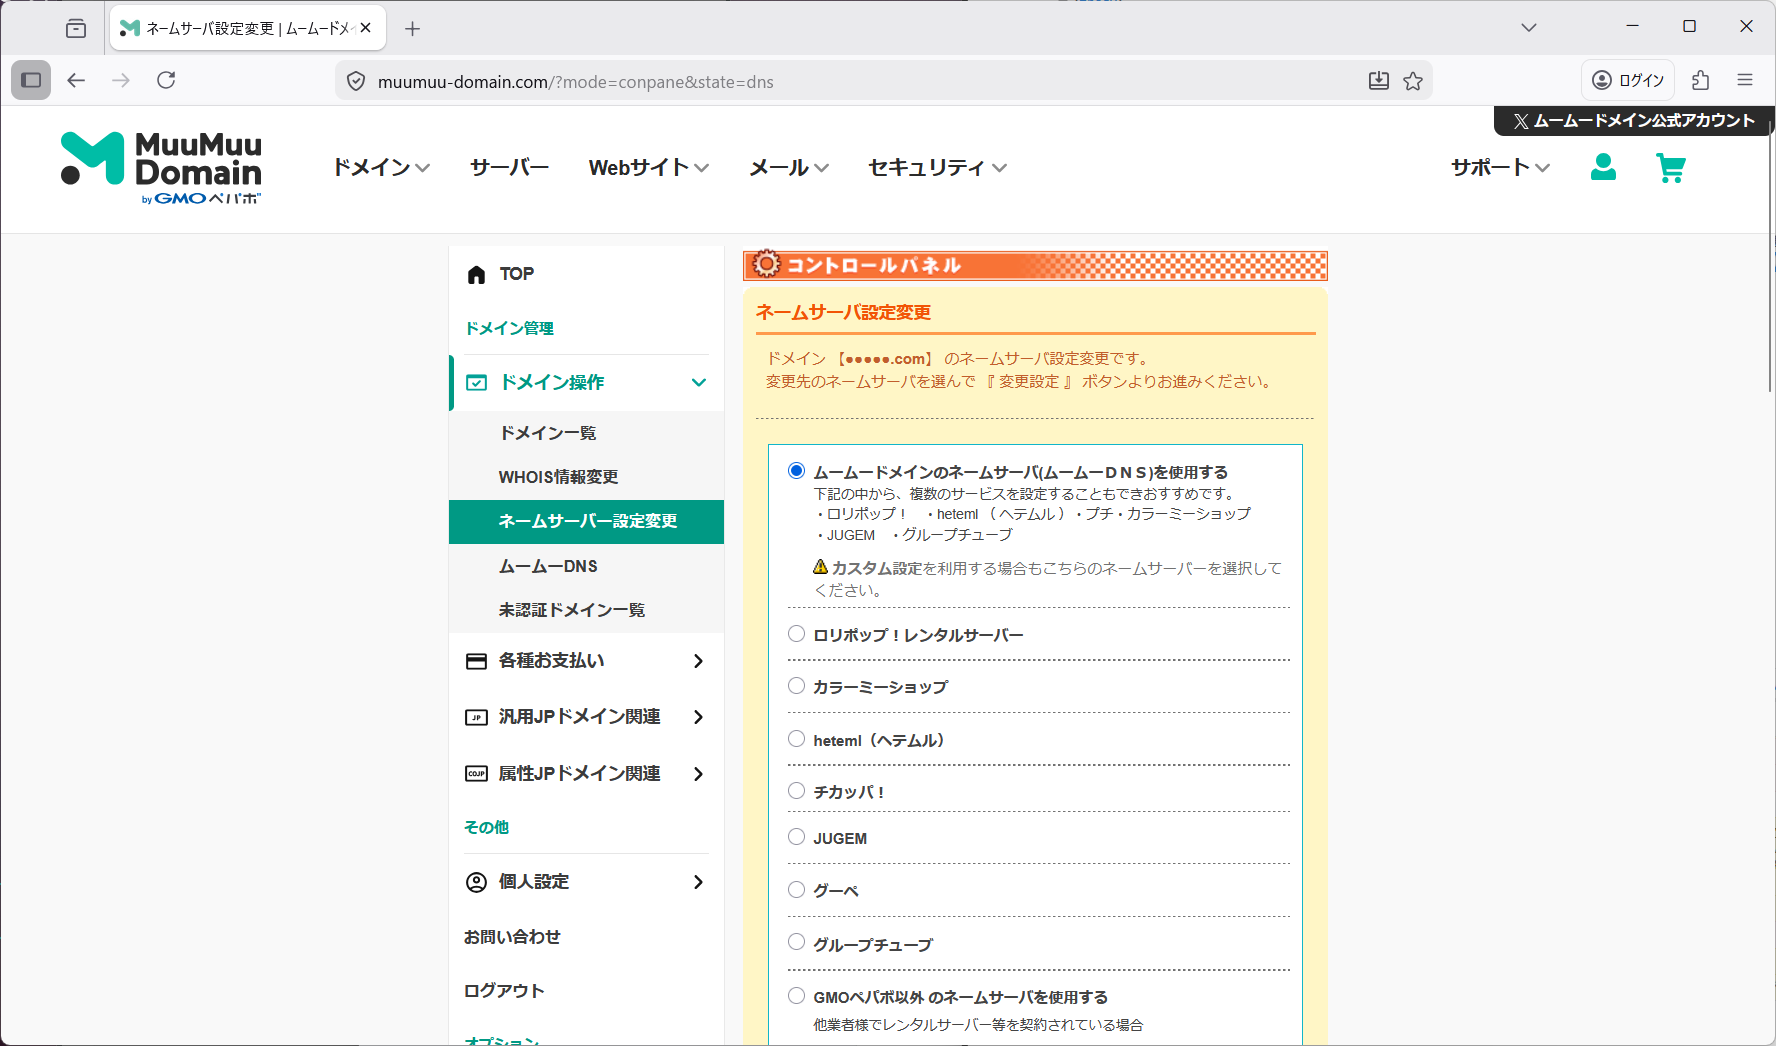Expand the 属性JPドメイン関連 sidebar arrow

pyautogui.click(x=698, y=774)
